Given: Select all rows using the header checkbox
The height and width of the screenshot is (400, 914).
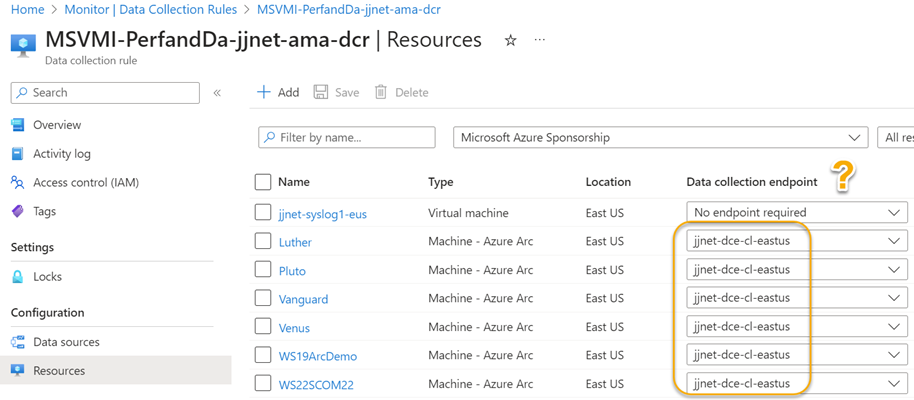Looking at the screenshot, I should [263, 182].
